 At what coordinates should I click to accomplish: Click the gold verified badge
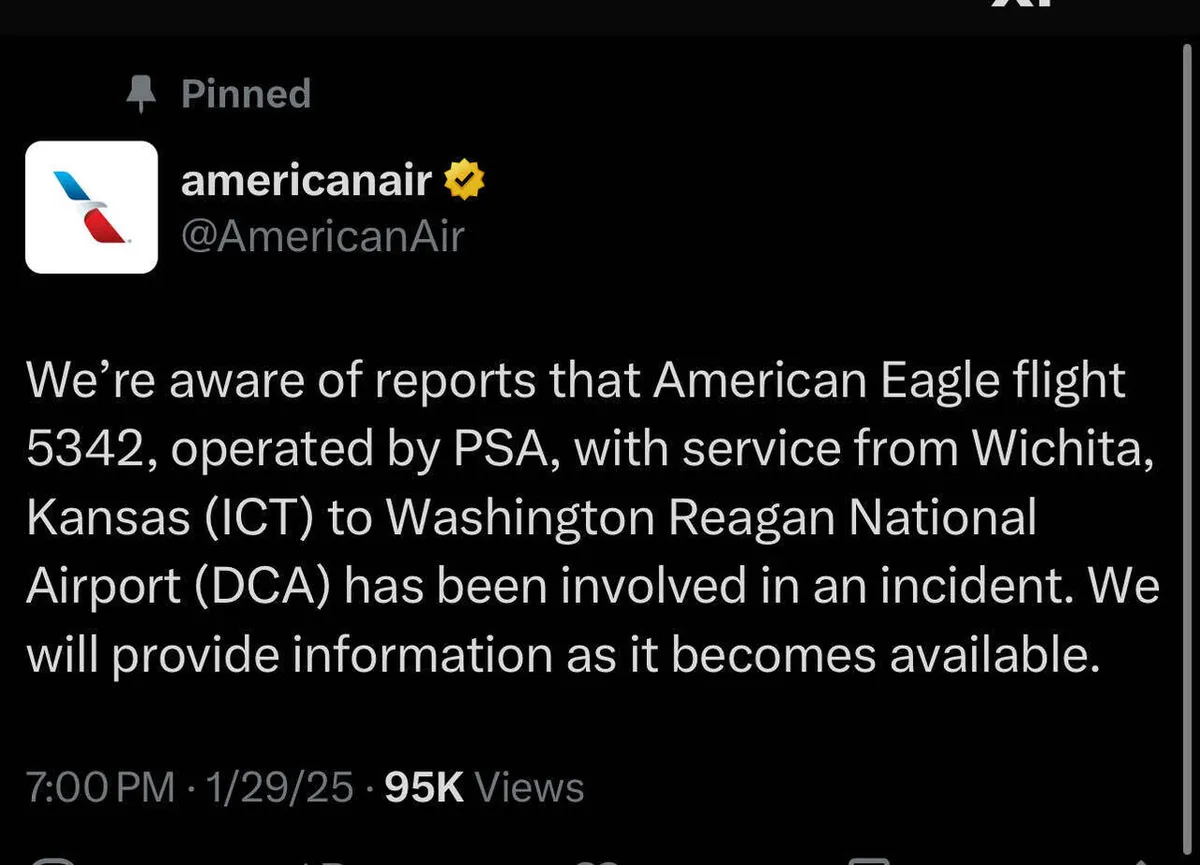[464, 181]
